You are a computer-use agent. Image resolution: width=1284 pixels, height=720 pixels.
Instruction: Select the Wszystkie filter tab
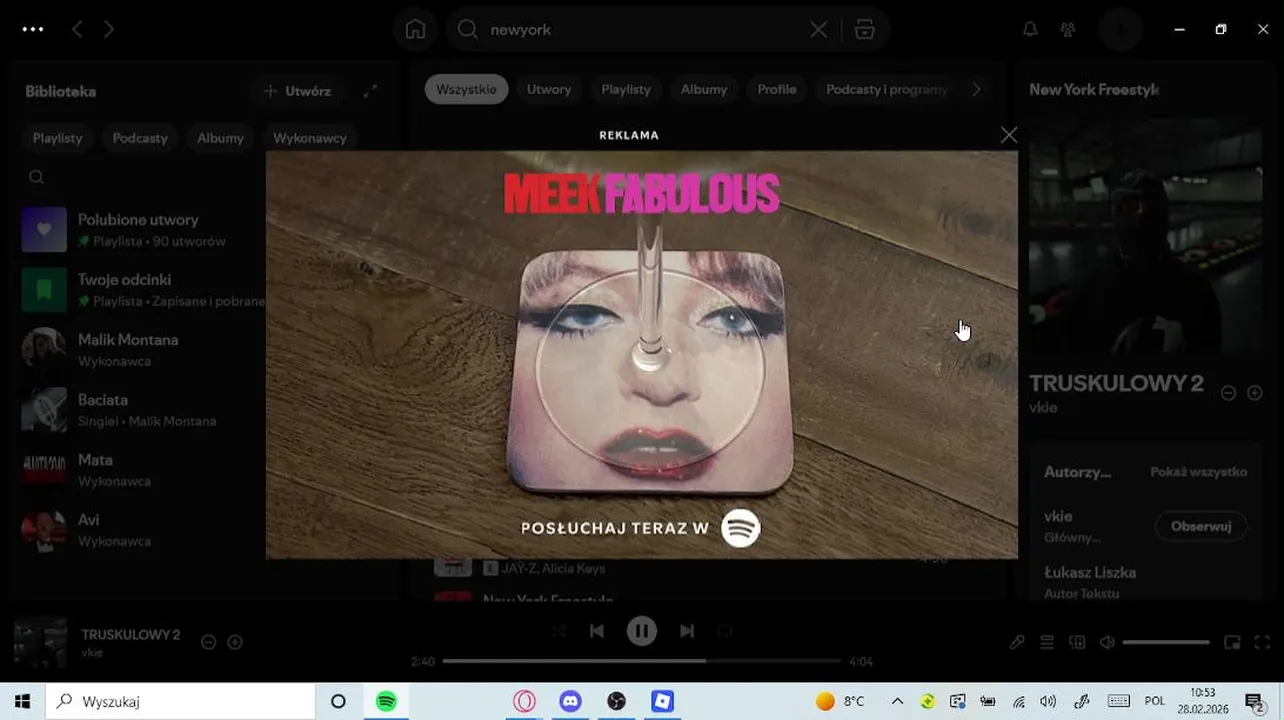click(x=466, y=89)
